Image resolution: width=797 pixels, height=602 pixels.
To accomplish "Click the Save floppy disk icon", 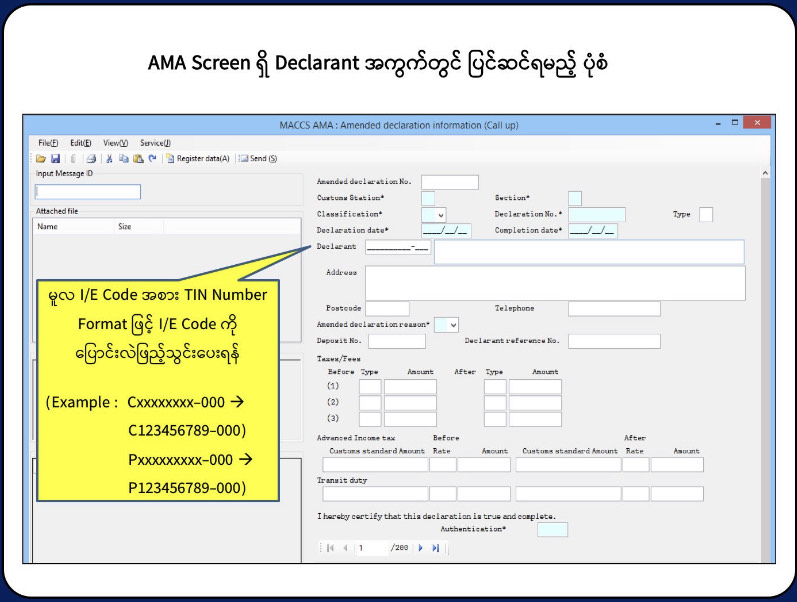I will 56,159.
